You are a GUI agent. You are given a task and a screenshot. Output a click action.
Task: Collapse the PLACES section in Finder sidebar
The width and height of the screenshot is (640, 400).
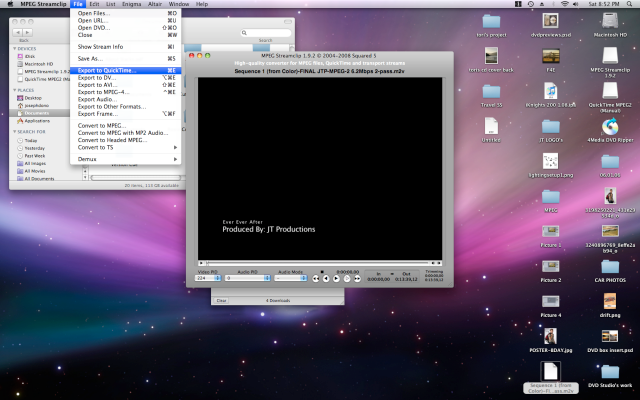coord(15,90)
